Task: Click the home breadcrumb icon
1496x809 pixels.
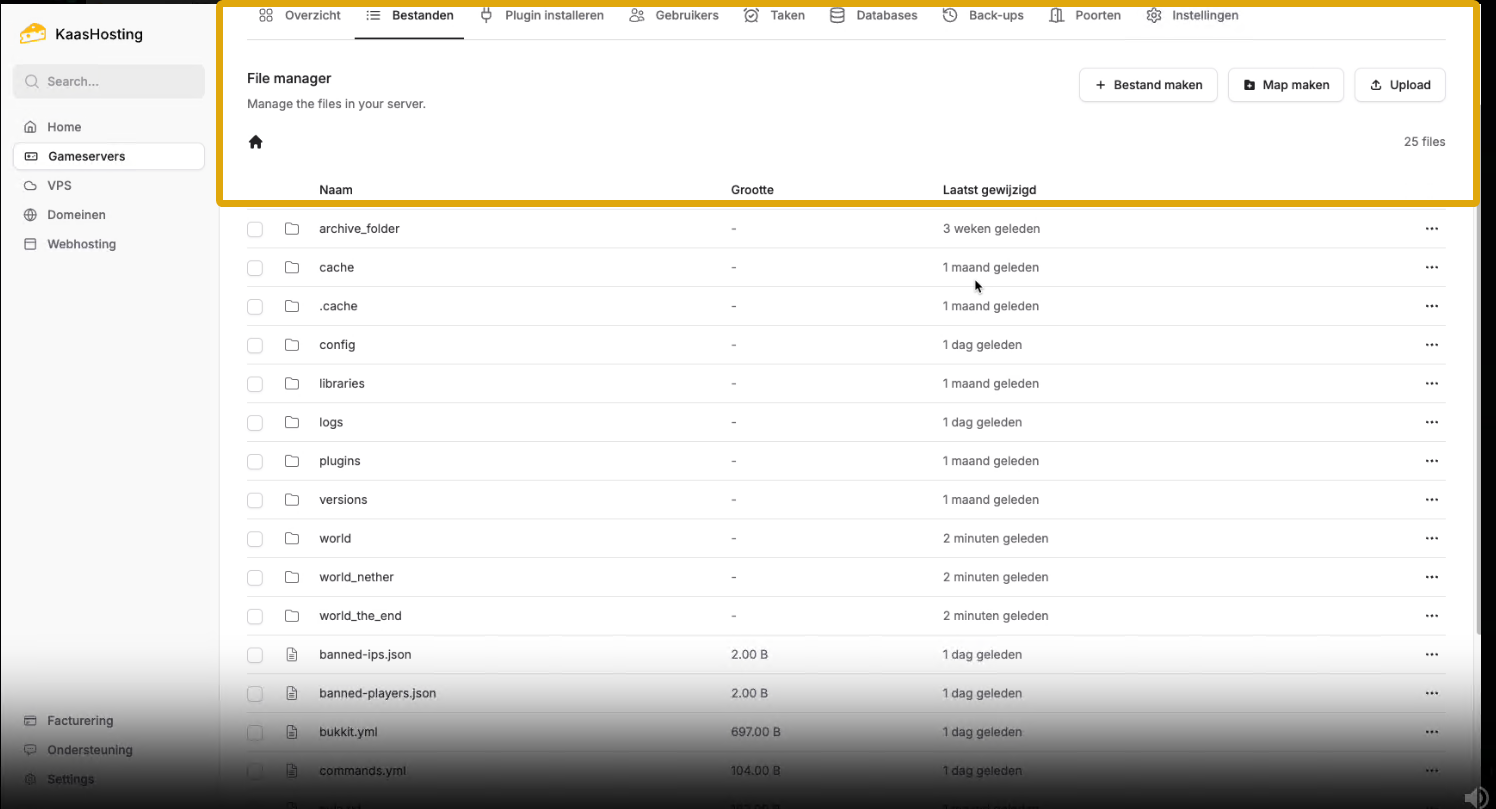Action: pos(255,142)
